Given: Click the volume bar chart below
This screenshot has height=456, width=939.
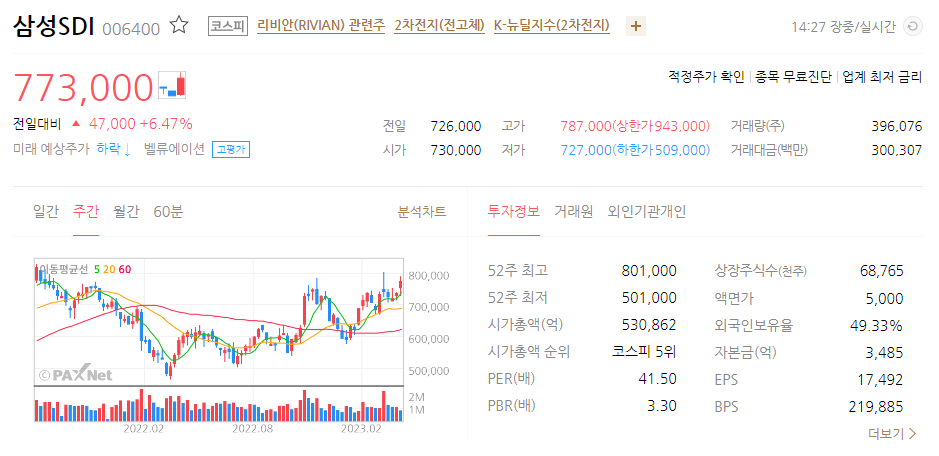Looking at the screenshot, I should tap(219, 404).
